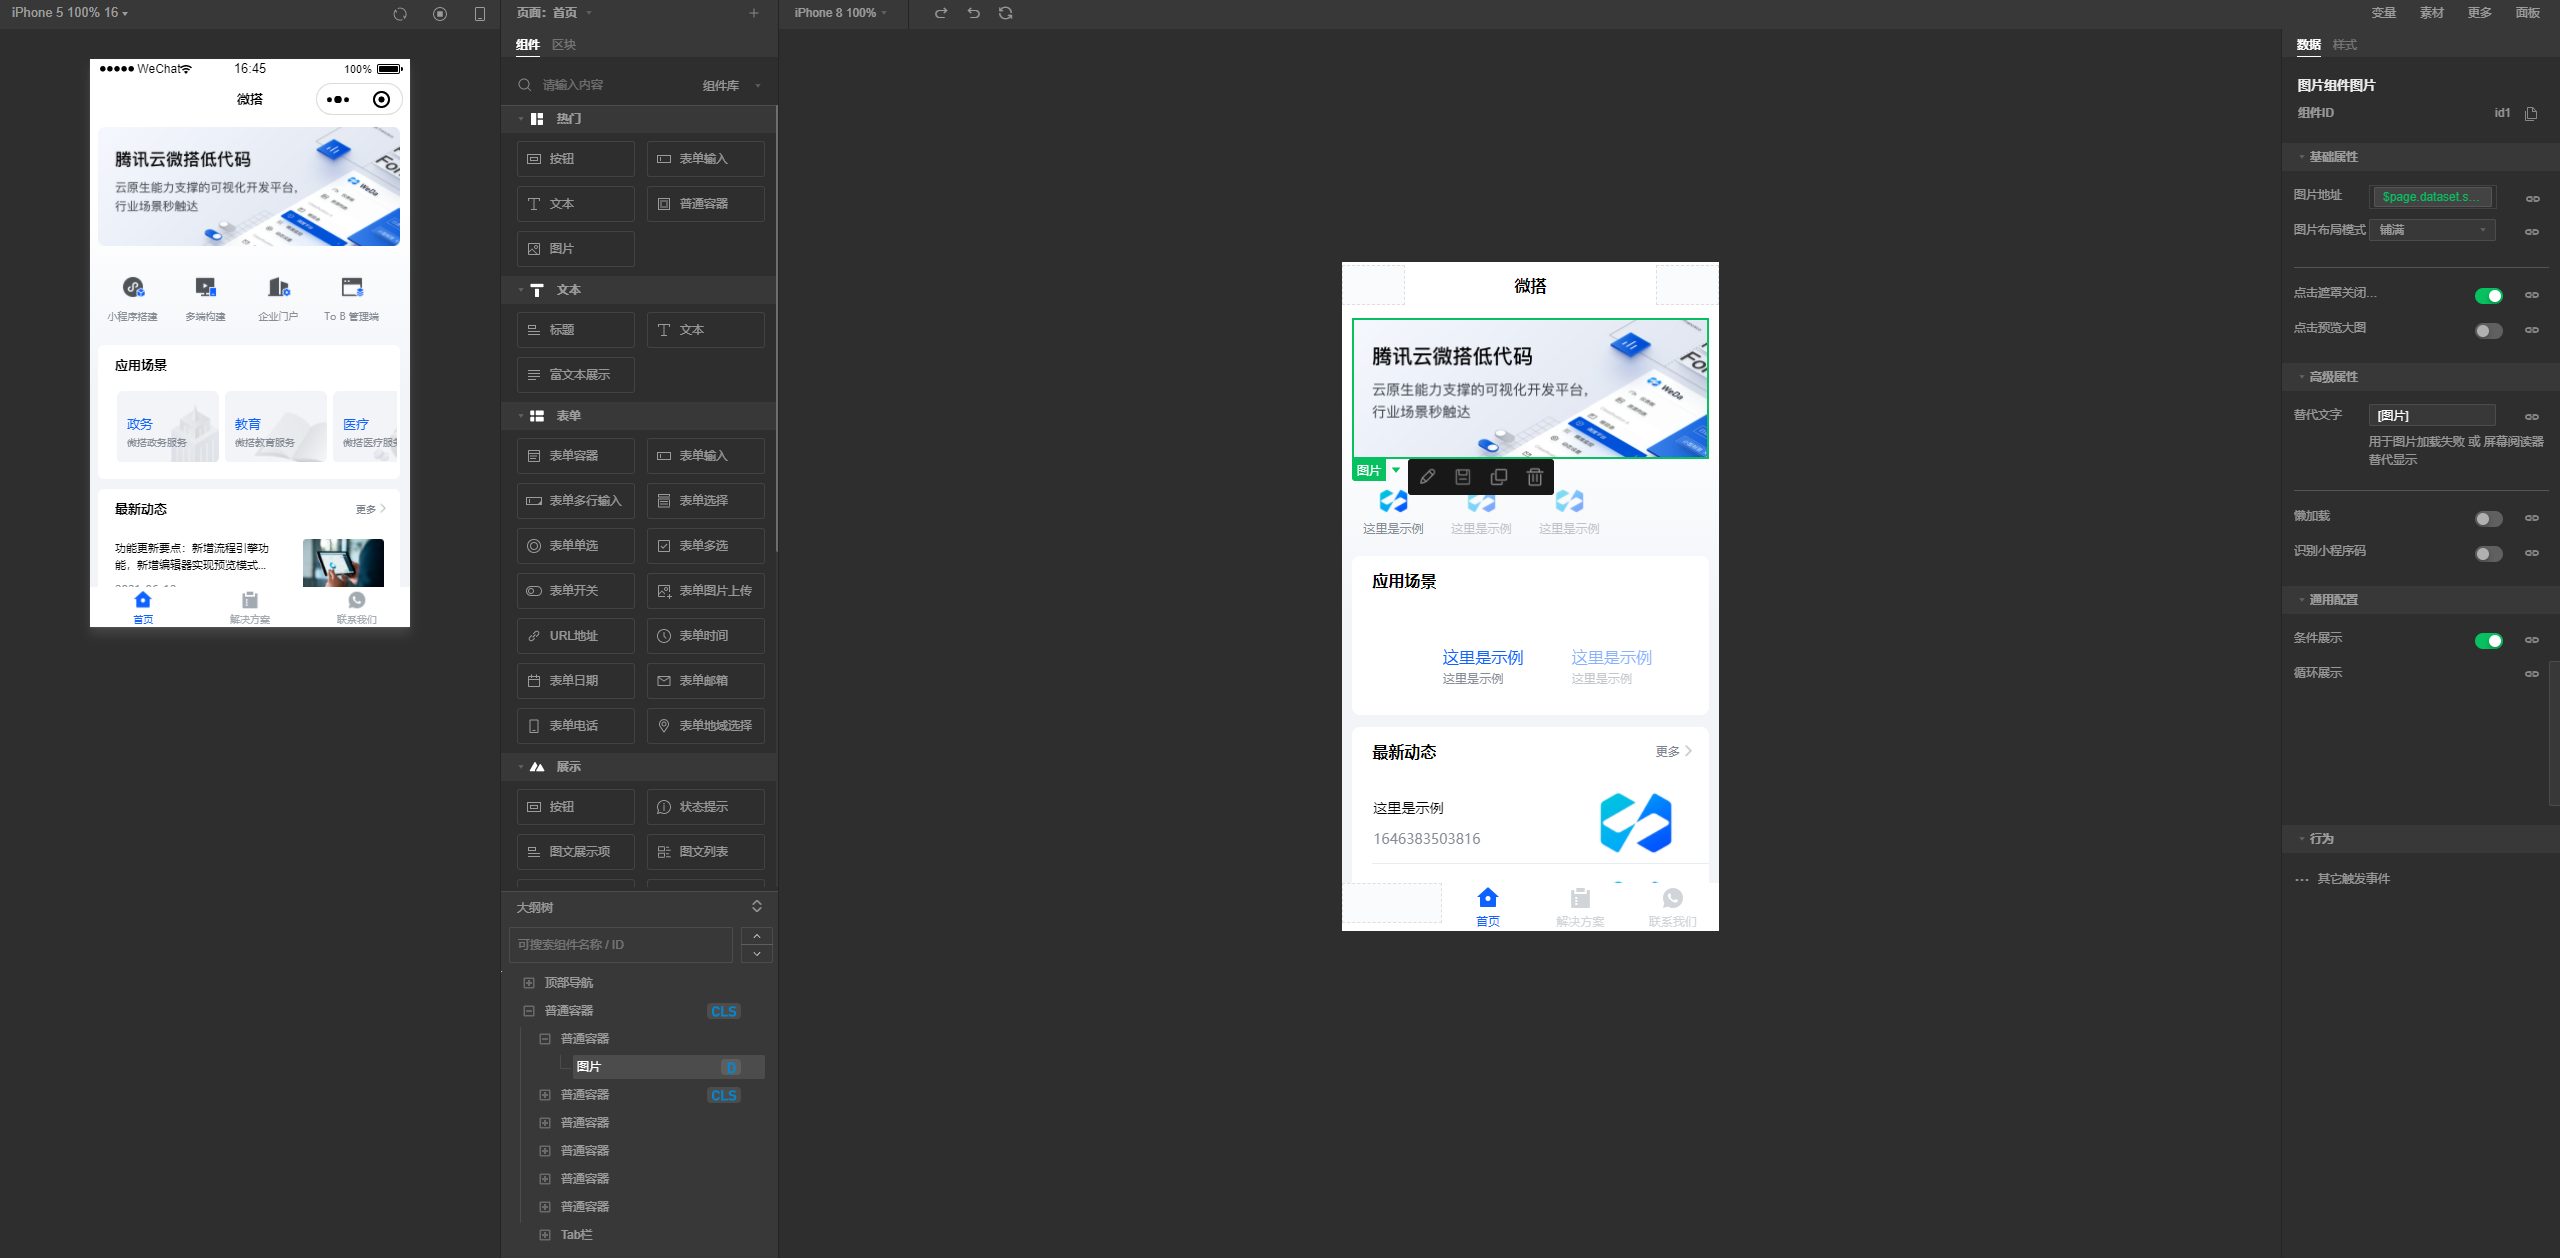The width and height of the screenshot is (2560, 1258).
Task: Switch to the 区块 tab
Action: [564, 45]
